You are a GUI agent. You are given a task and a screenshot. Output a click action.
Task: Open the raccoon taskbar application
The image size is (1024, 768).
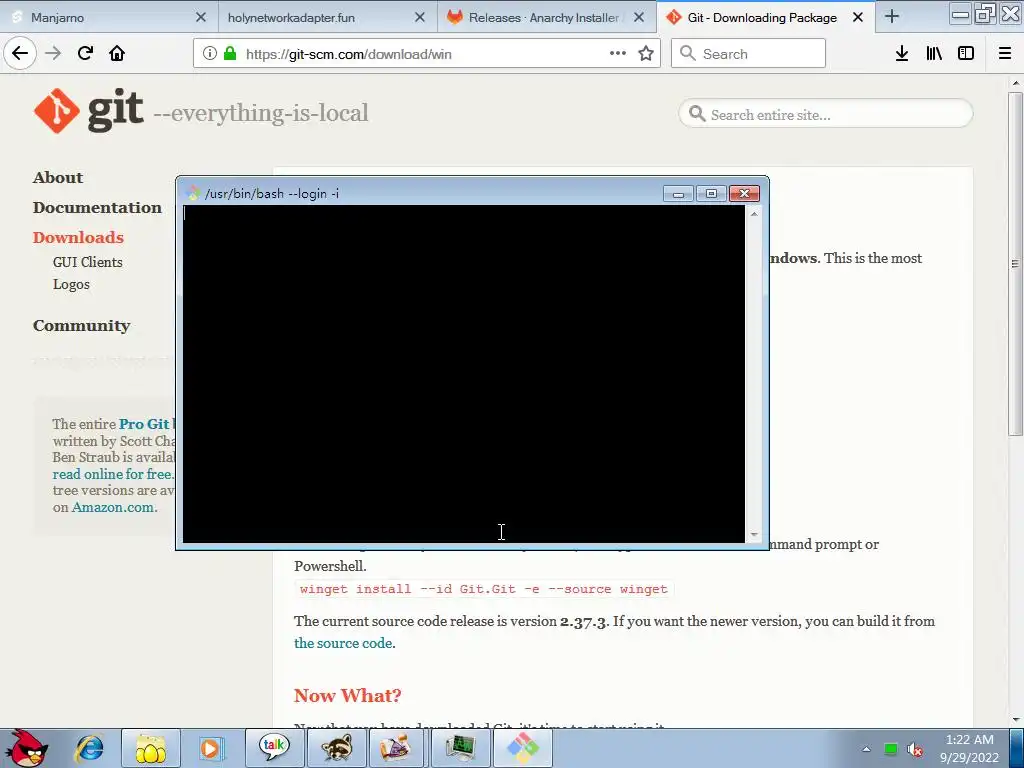coord(336,748)
